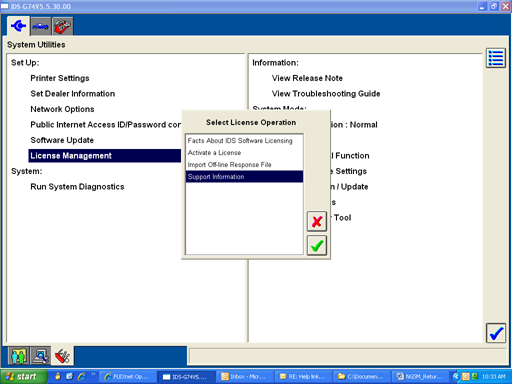Screen dimensions: 512x384
Task: Minimize the IDS window
Action: tap(482, 6)
